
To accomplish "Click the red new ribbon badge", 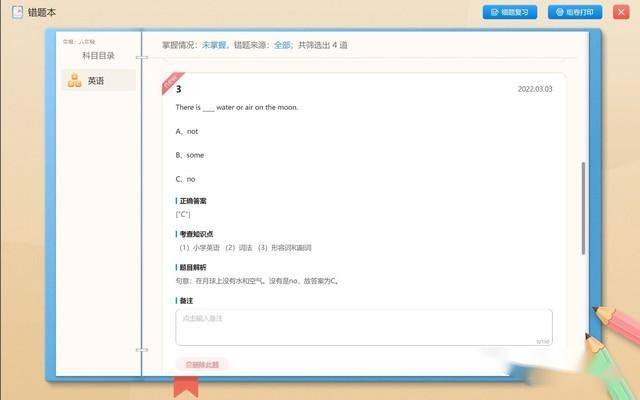I will (x=171, y=81).
